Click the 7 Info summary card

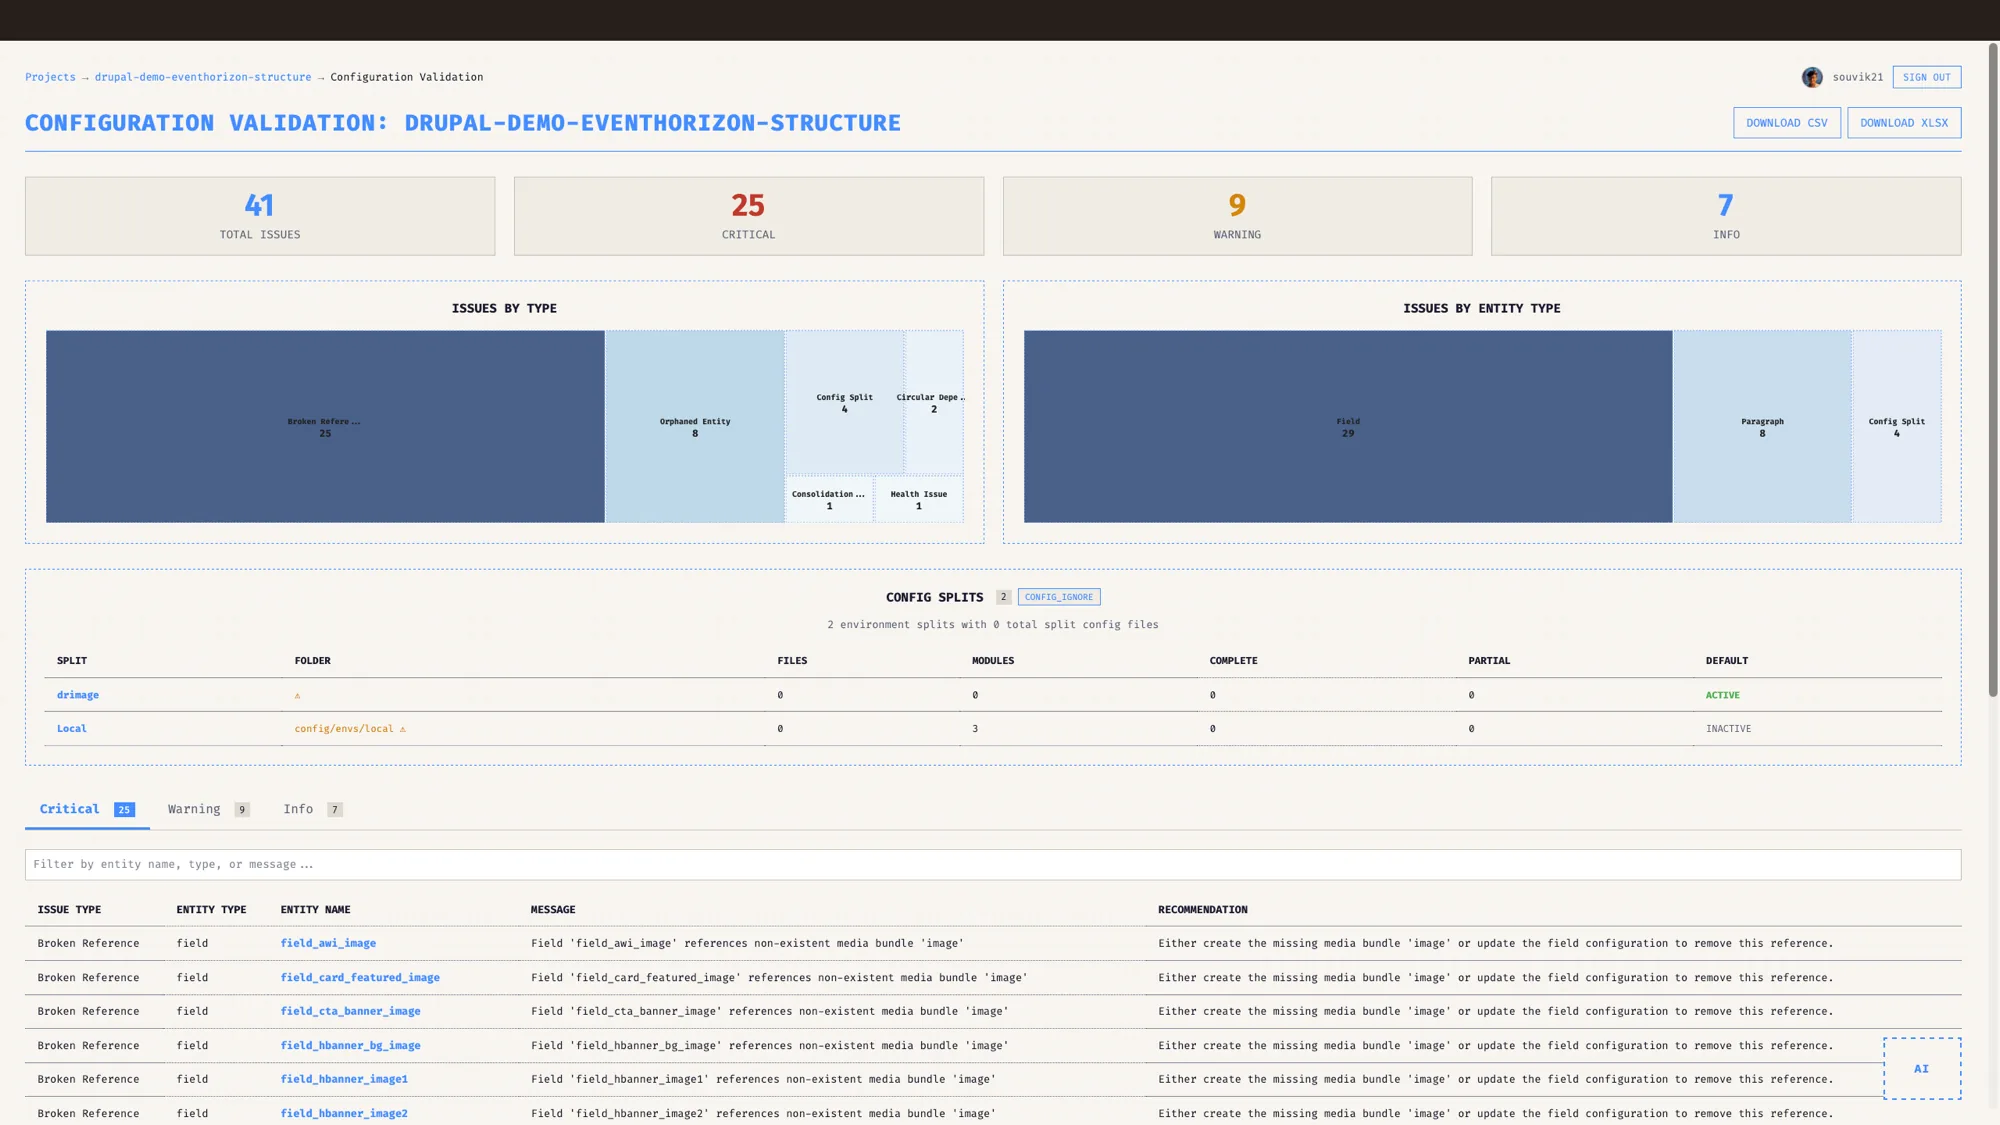(1726, 216)
